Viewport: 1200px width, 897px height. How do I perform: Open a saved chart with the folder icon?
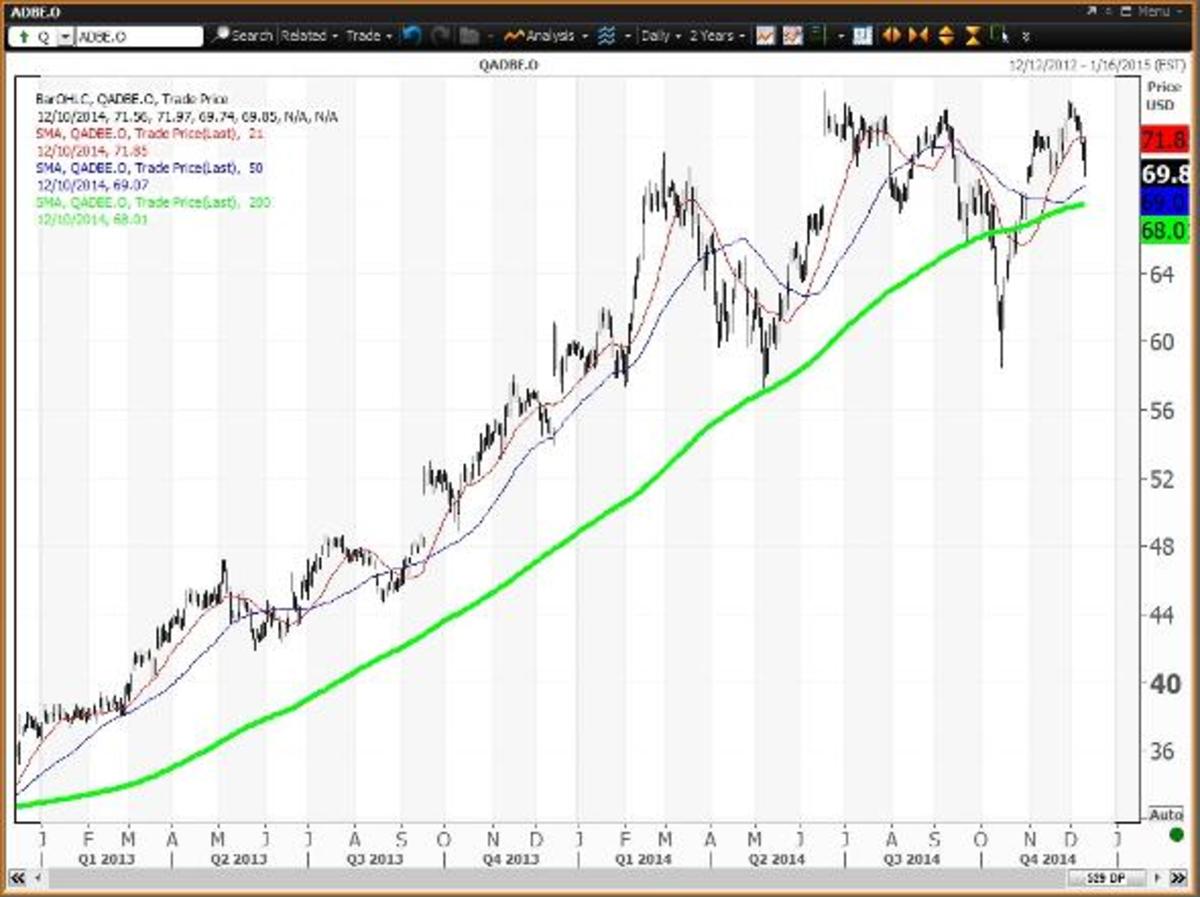coord(469,36)
